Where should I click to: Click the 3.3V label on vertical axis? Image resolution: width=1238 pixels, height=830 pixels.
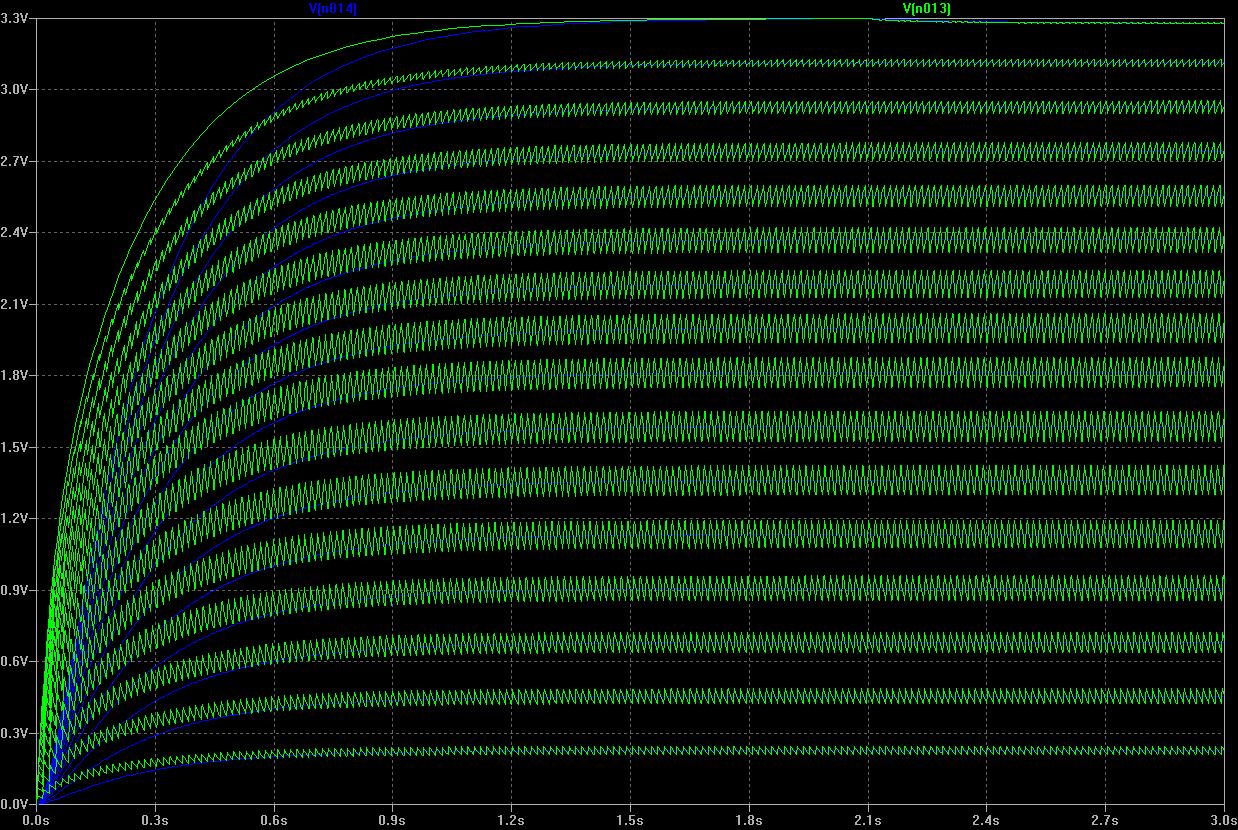click(x=17, y=18)
